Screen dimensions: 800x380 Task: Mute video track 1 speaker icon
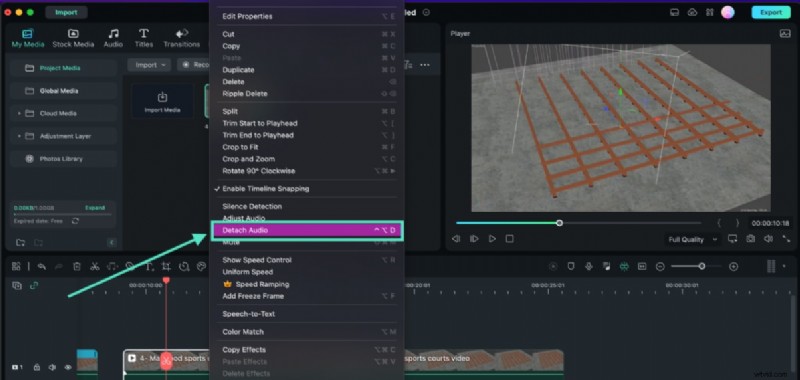52,367
